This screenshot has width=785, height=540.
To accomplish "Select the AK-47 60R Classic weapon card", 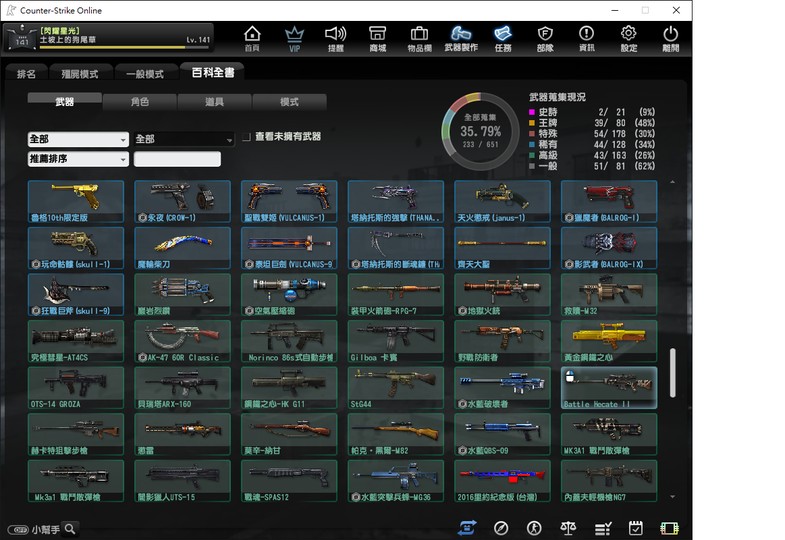I will pos(182,341).
